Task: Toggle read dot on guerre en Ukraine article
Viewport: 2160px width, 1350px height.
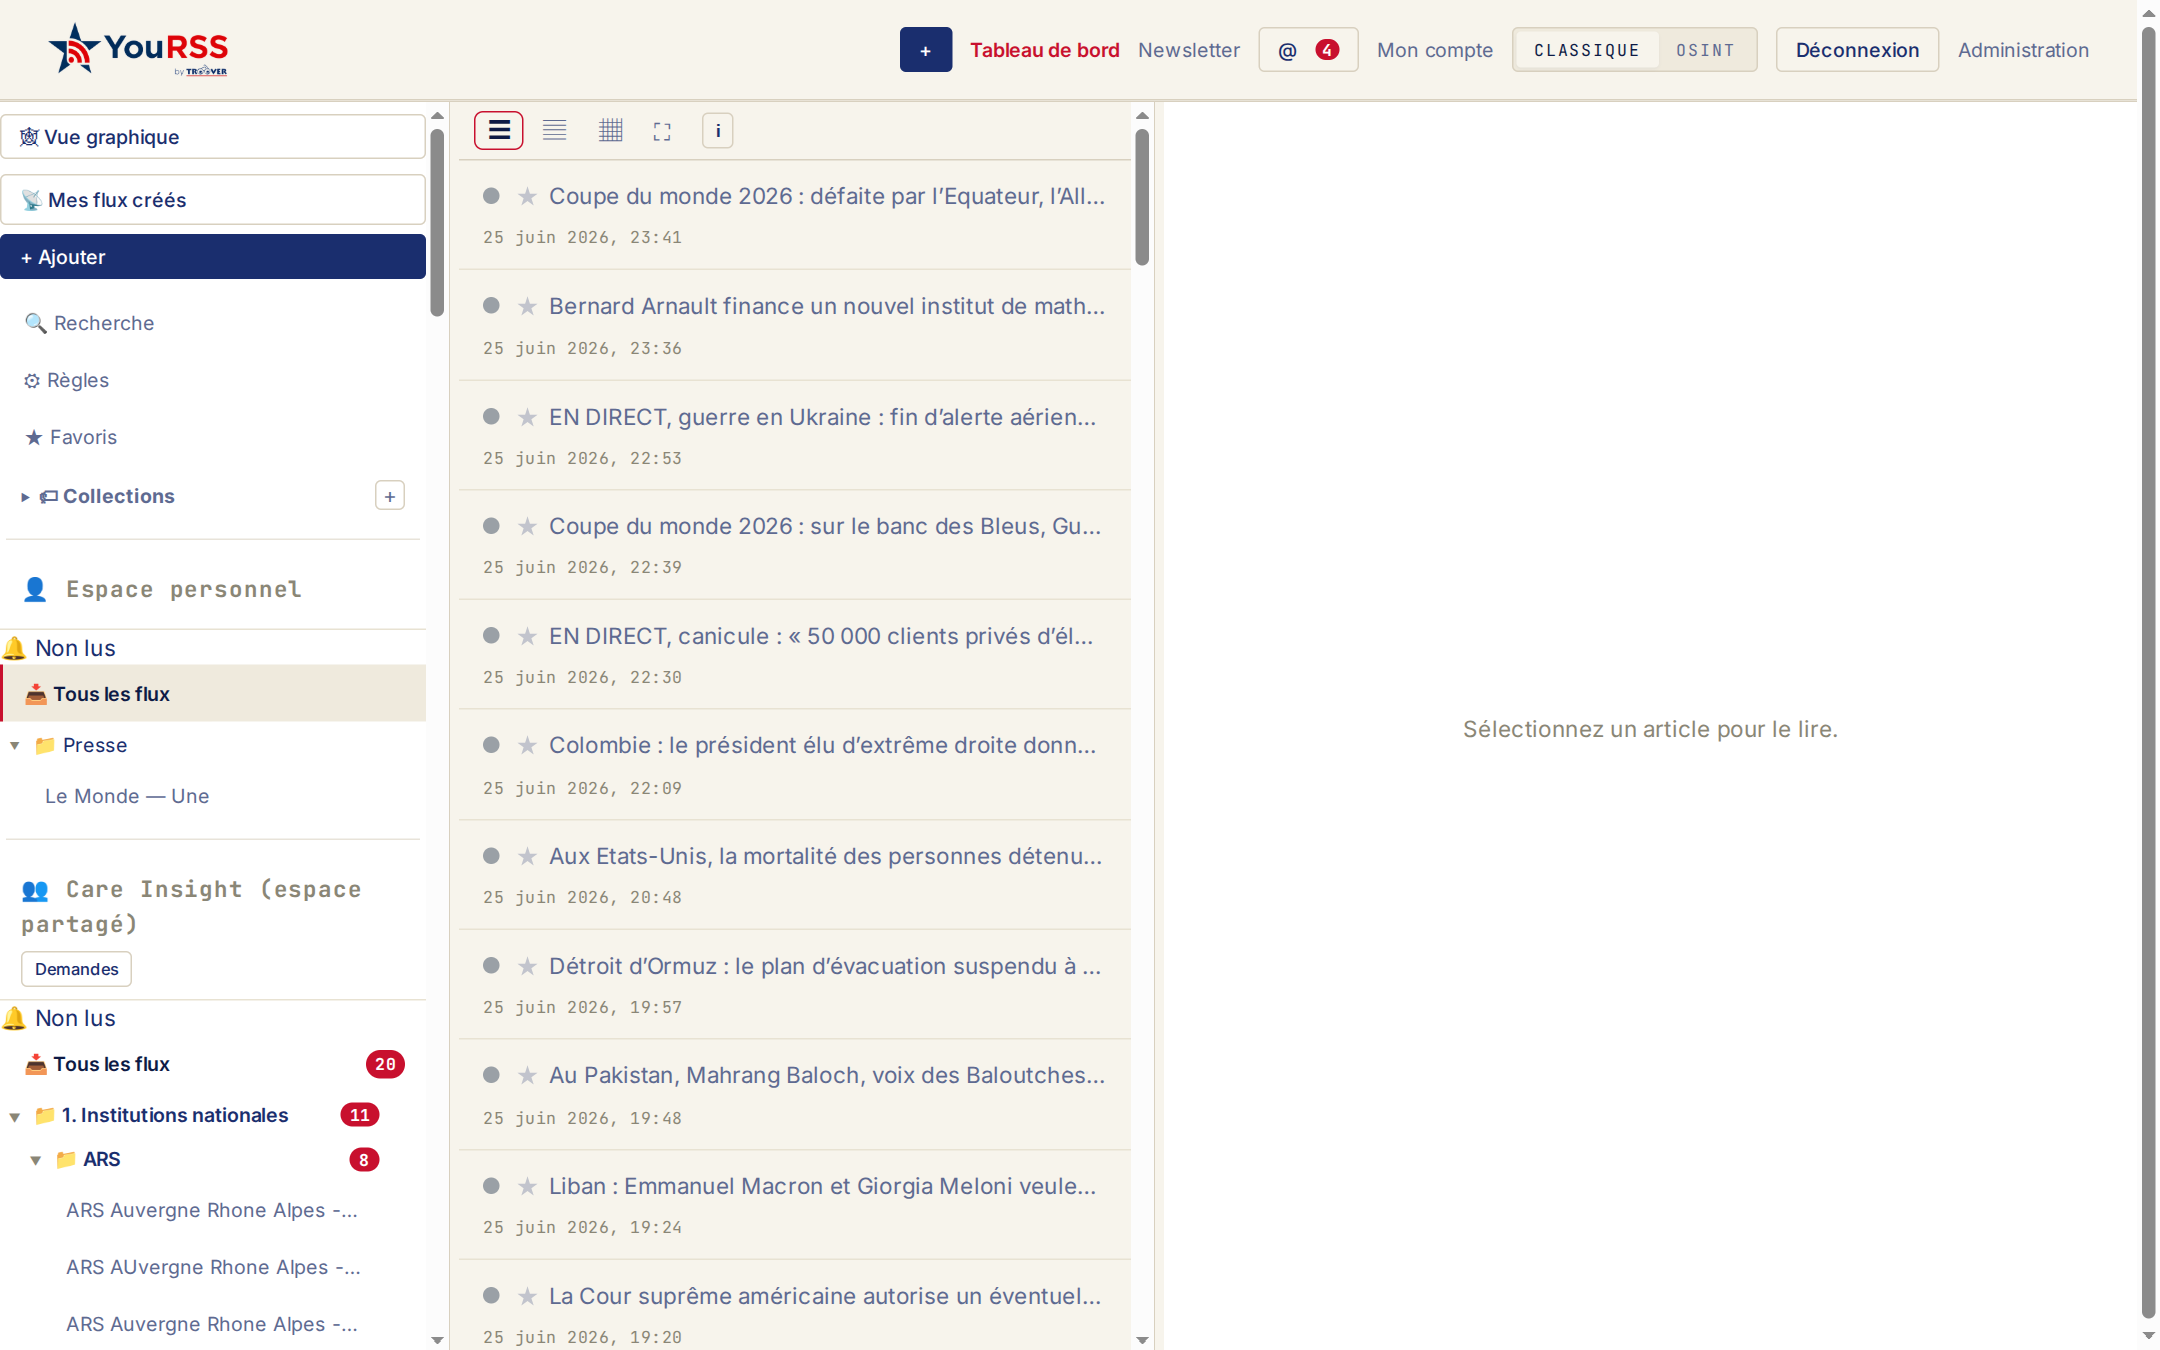Action: tap(491, 416)
